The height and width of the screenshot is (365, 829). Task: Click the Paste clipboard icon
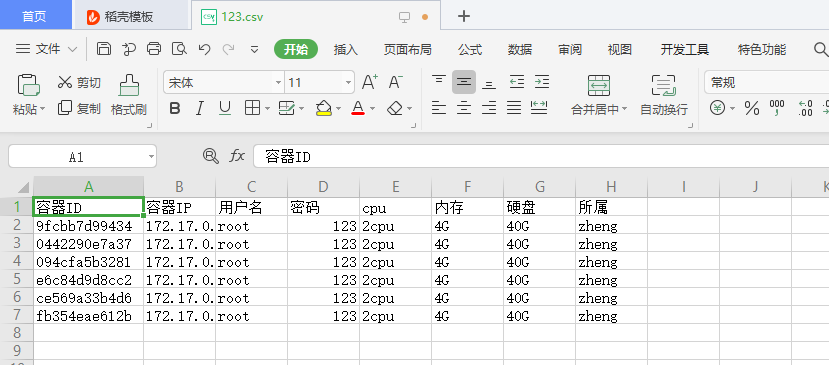point(29,85)
